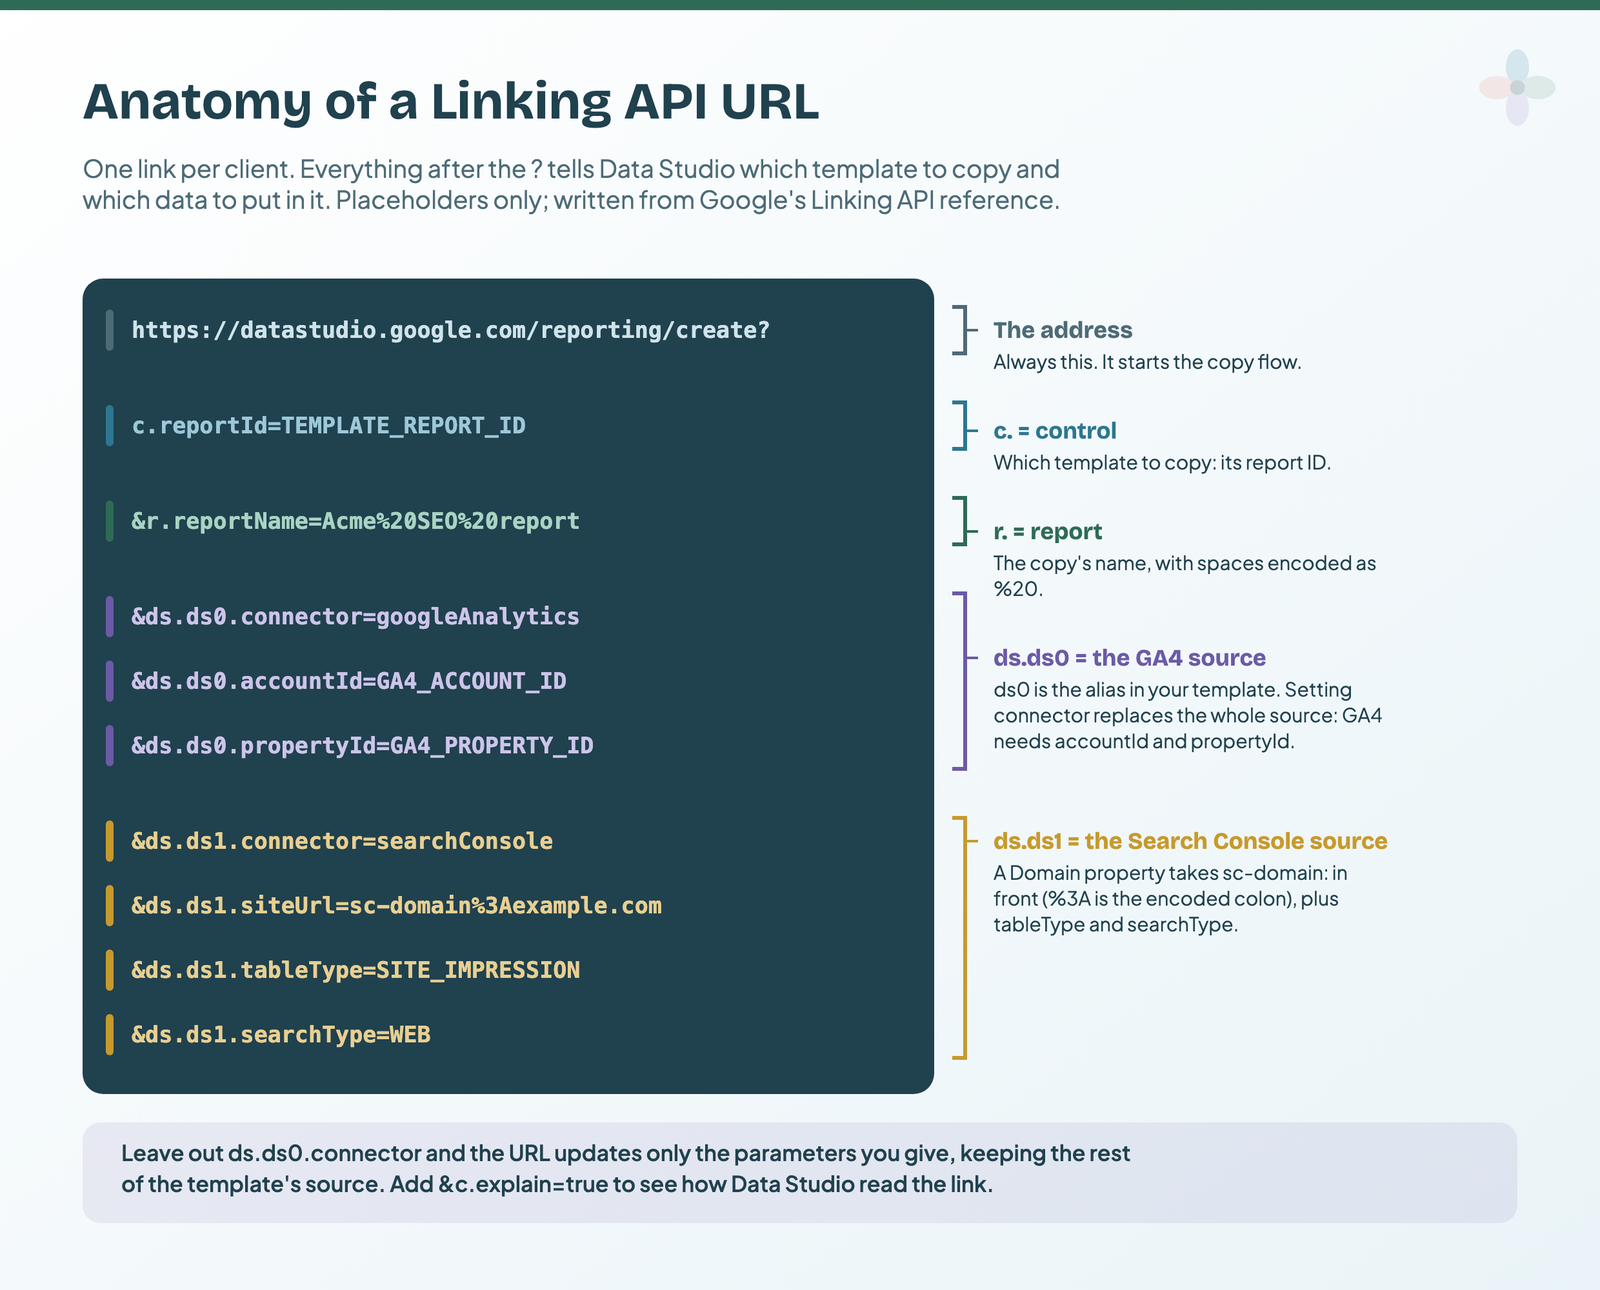This screenshot has height=1290, width=1600.
Task: Select the paragraph starting "A Domain property takes"
Action: coord(1171,898)
